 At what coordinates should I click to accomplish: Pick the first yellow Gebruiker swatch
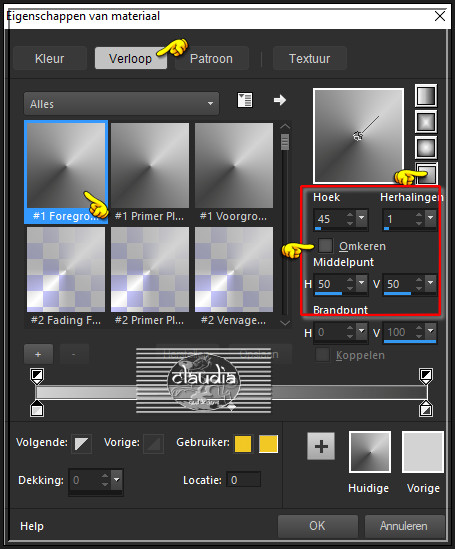(243, 444)
